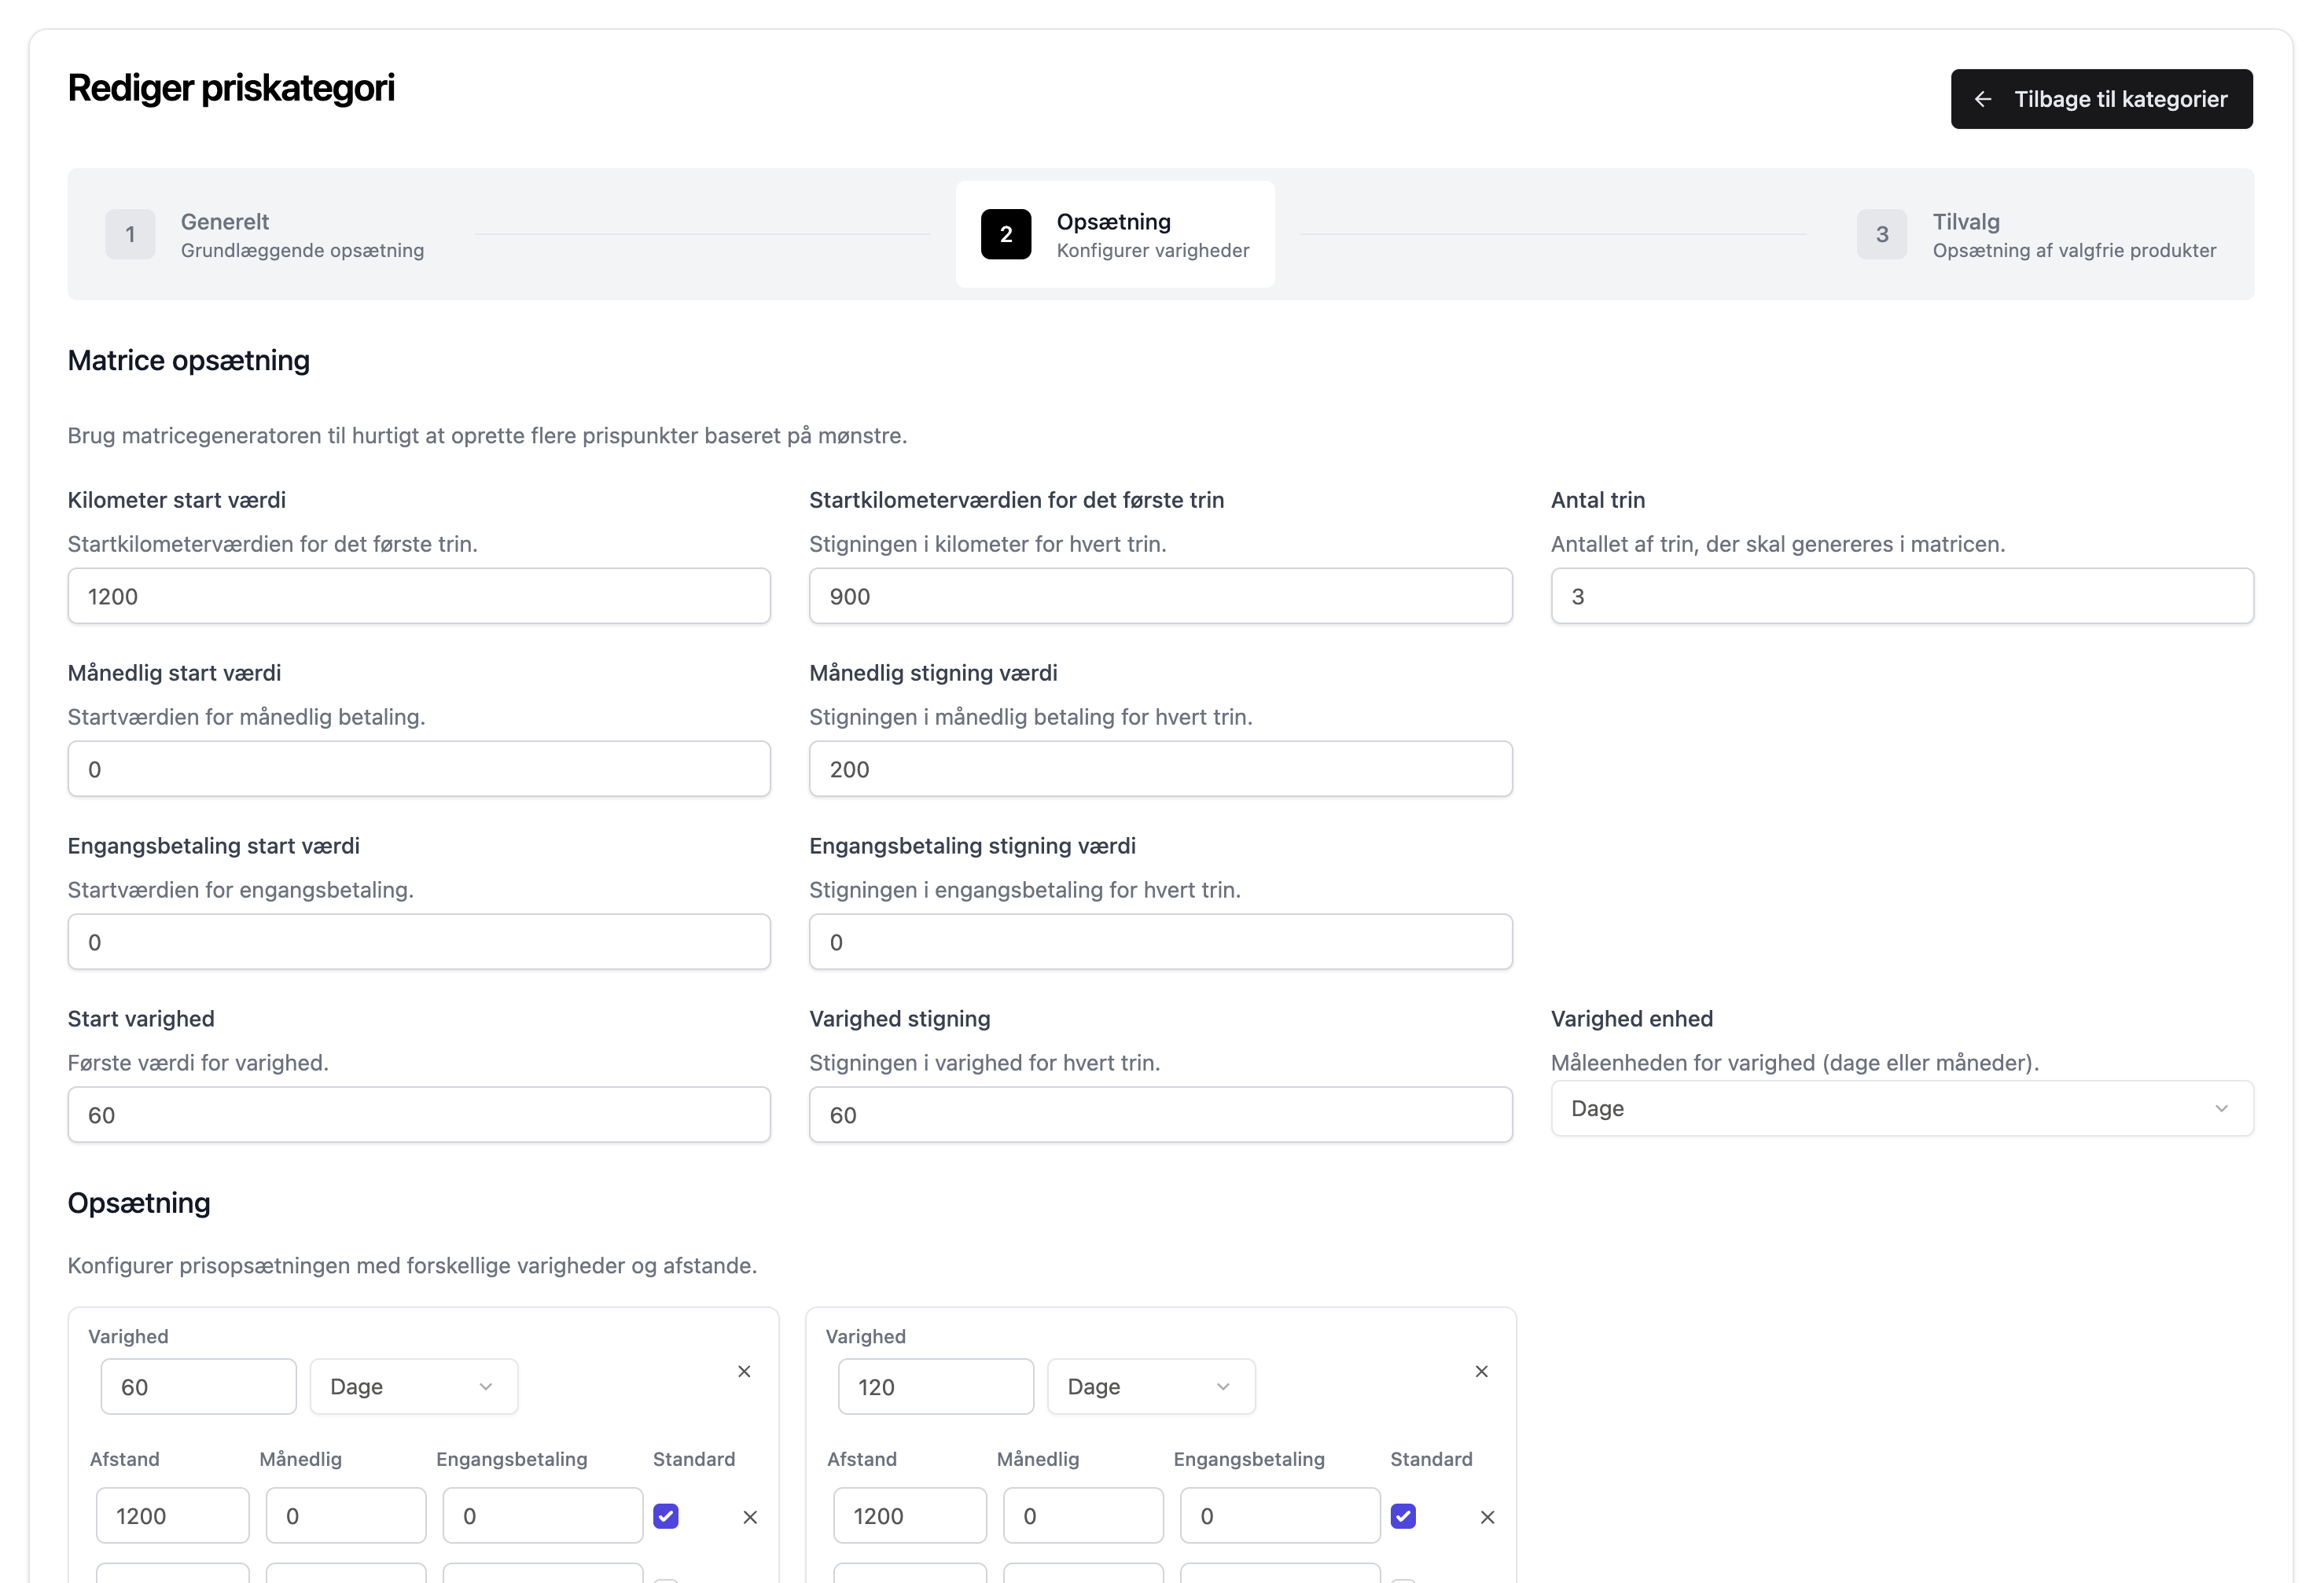Delete the 1200 afstand row in 60 Dage card

750,1517
